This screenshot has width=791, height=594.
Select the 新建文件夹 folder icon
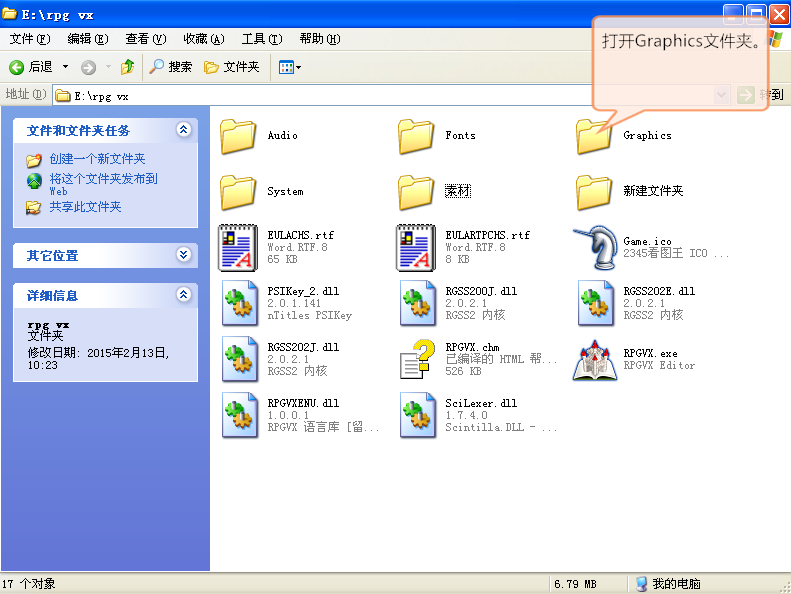pos(594,192)
